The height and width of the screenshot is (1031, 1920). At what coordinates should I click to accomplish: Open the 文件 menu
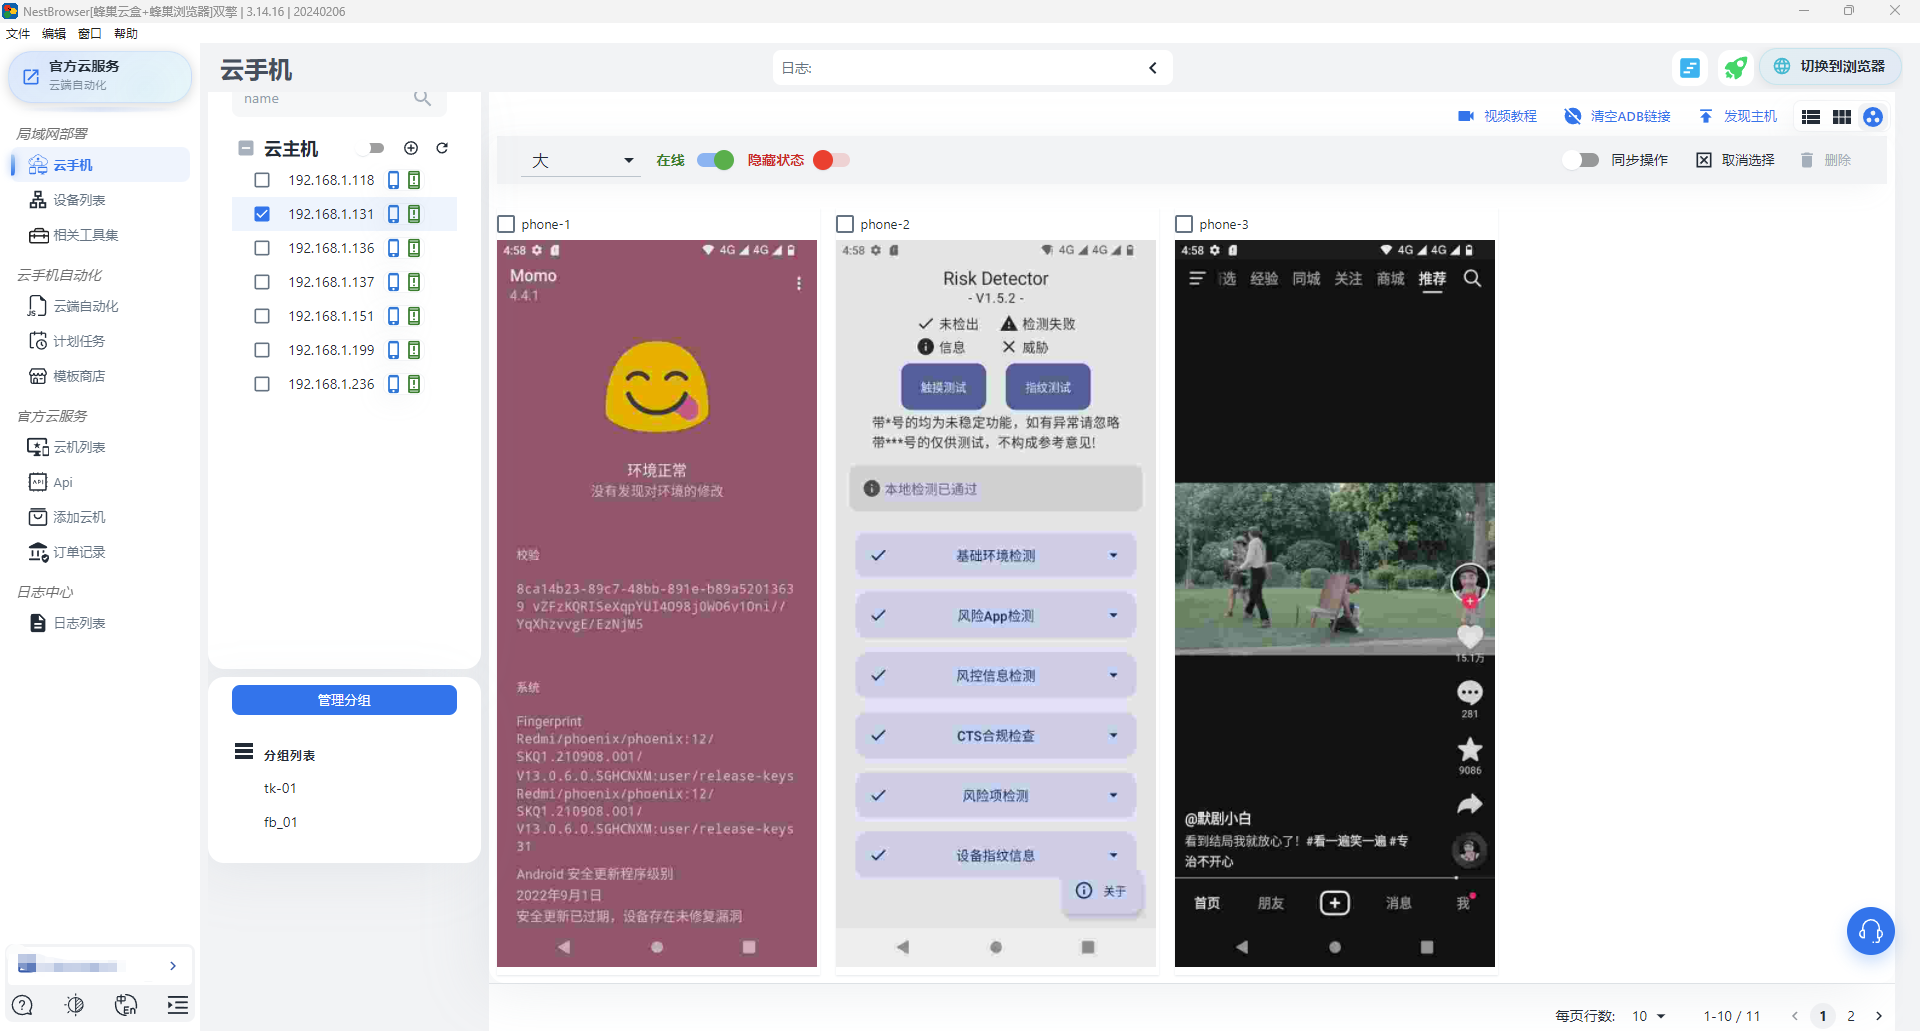tap(17, 33)
